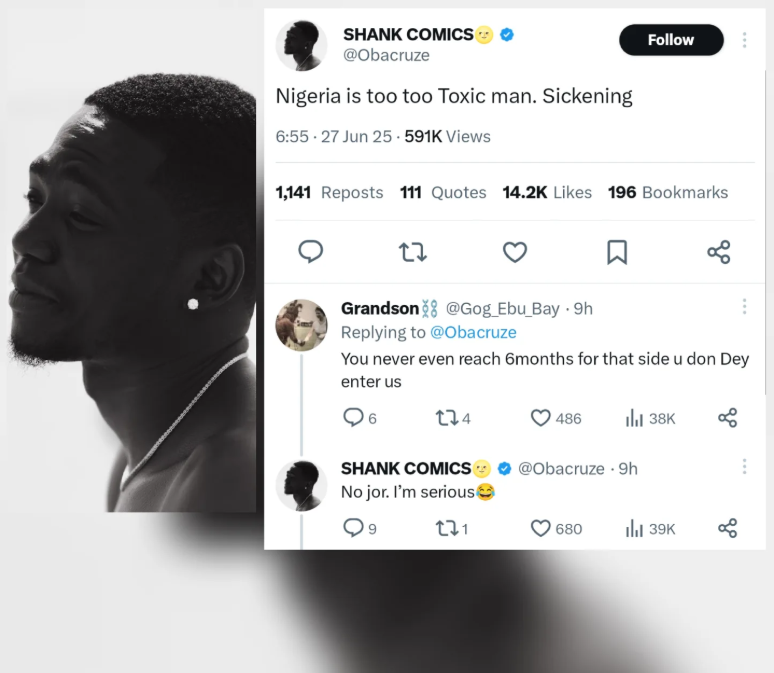Open more options on Grandson's reply

(744, 307)
